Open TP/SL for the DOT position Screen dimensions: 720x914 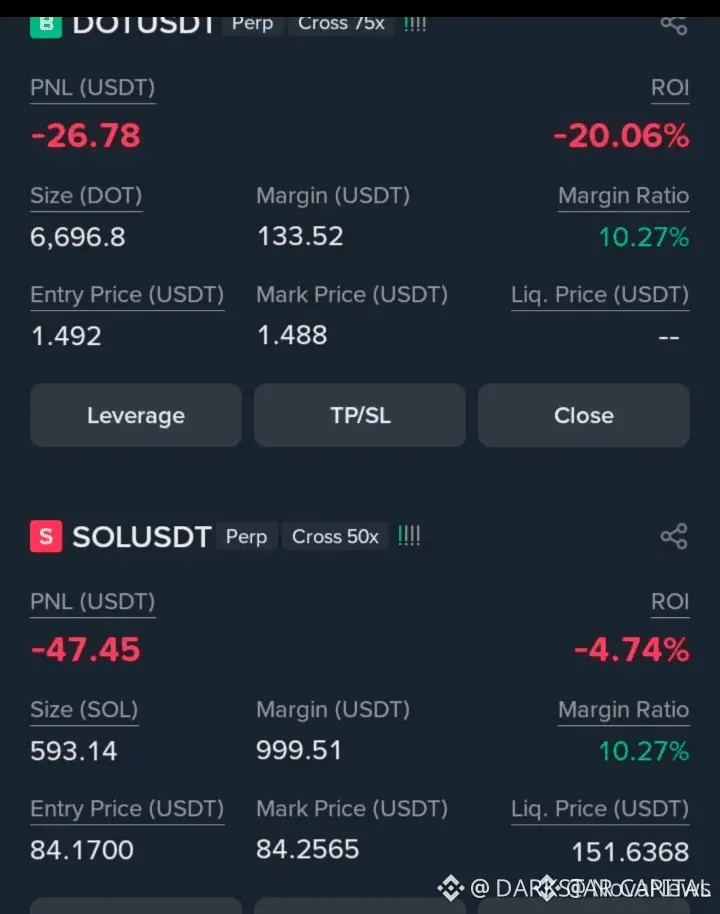tap(360, 415)
